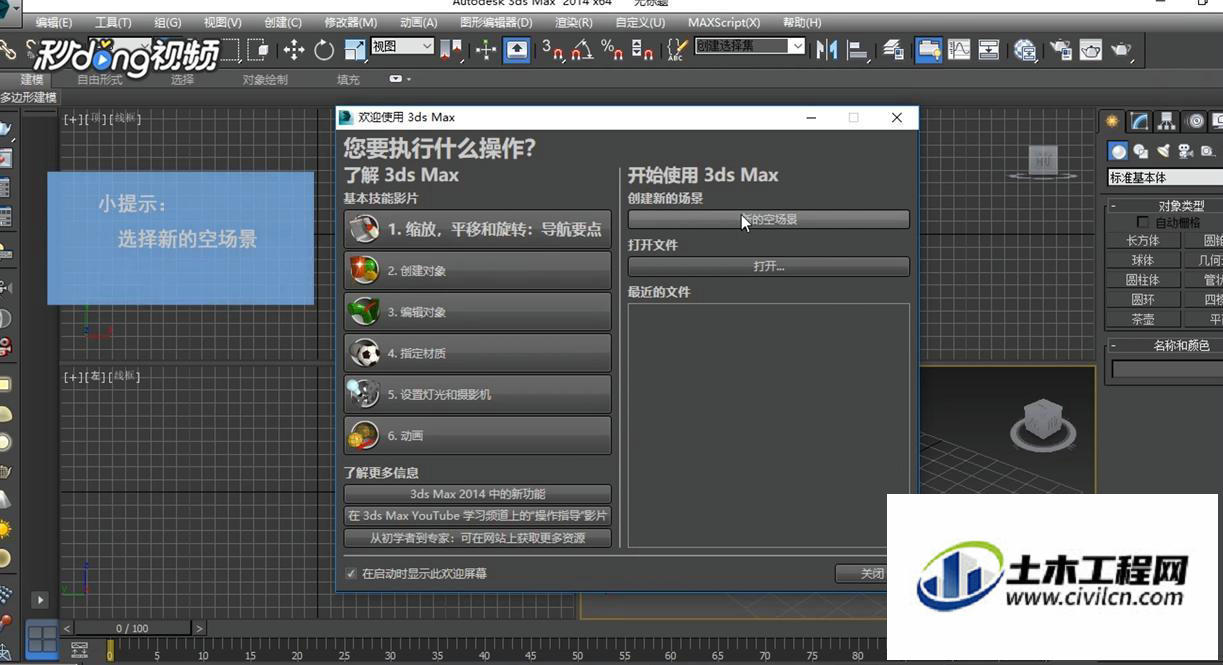Open Render Setup teapot icon

click(x=1060, y=50)
